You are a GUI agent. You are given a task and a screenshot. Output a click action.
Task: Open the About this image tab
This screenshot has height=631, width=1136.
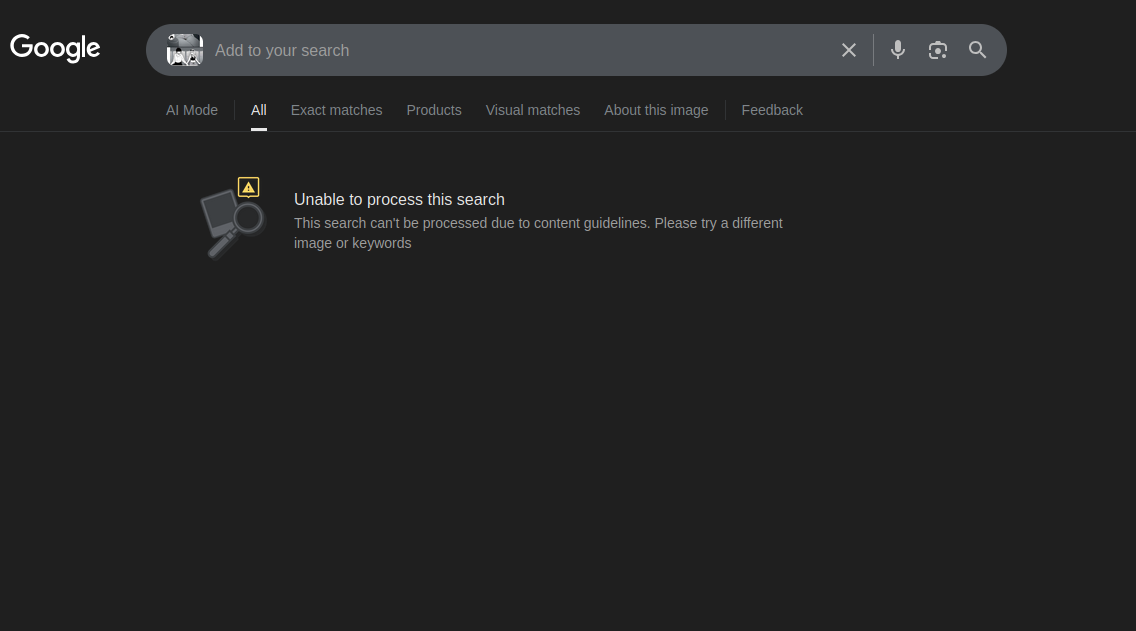pos(656,110)
